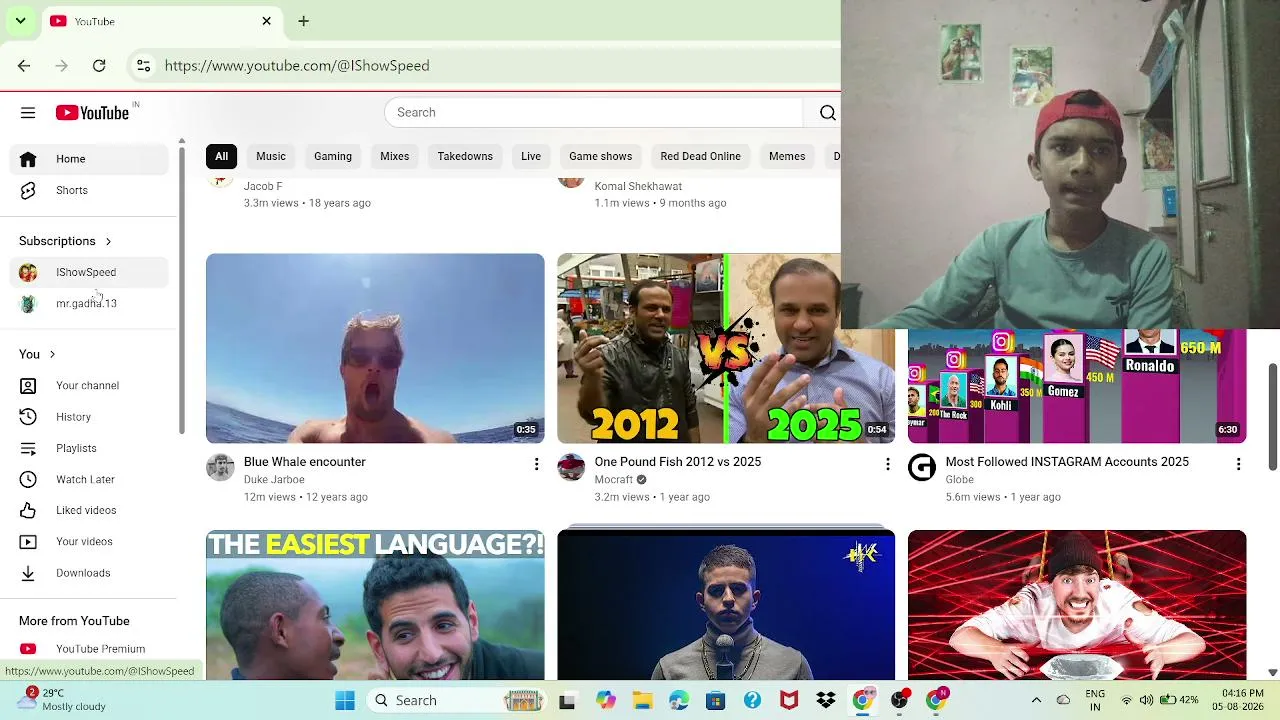Click the Mocraft channel avatar
Viewport: 1280px width, 720px height.
coord(571,467)
